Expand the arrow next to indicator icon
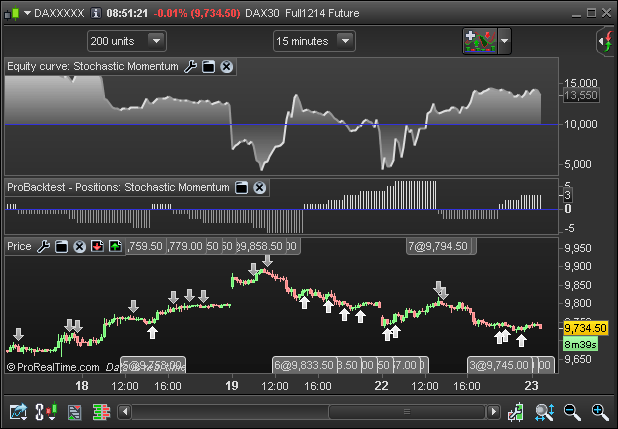This screenshot has height=429, width=618. point(504,41)
